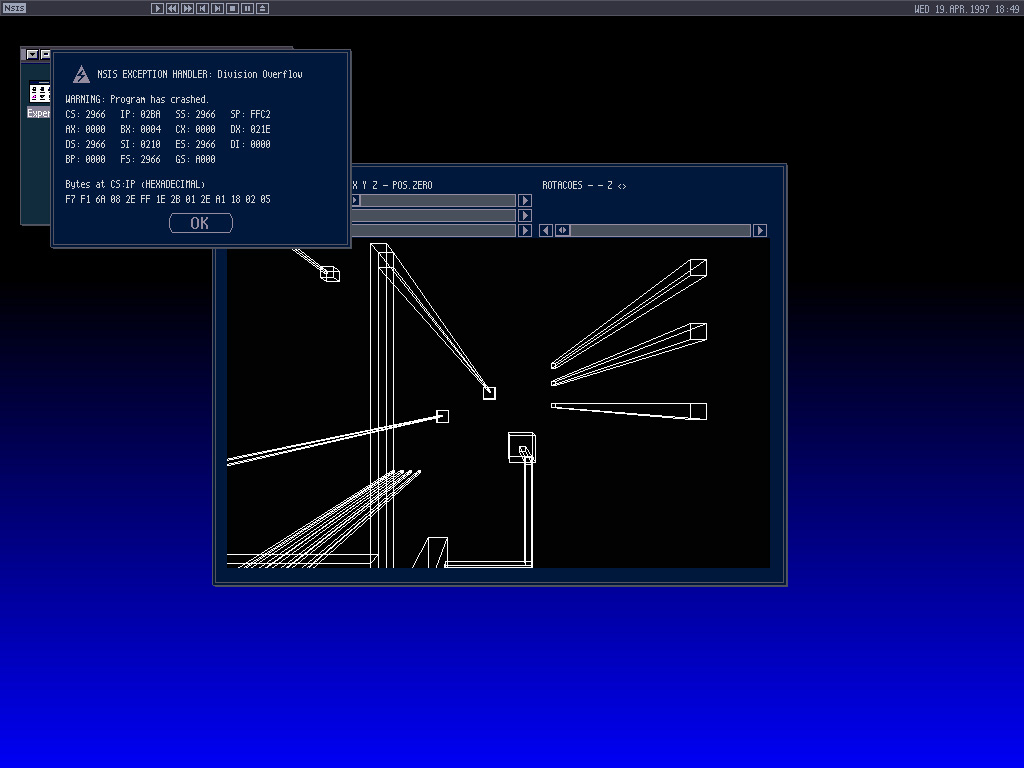1024x768 pixels.
Task: Pause playback using the pause icon
Action: (247, 8)
